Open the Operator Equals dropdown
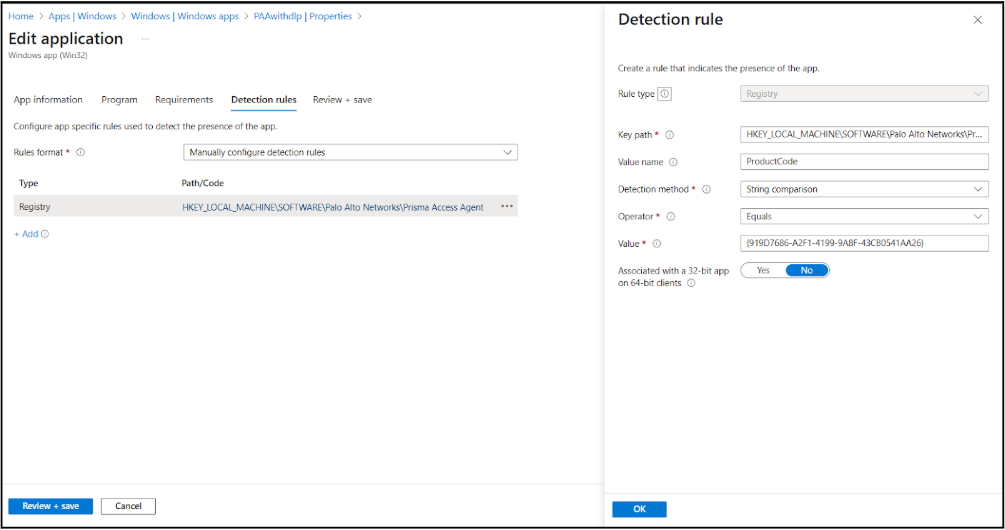Screen dimensions: 1005x530 (864, 216)
